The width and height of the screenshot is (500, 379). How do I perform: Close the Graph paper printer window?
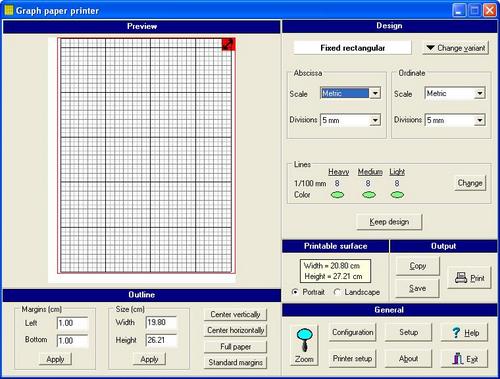point(490,10)
